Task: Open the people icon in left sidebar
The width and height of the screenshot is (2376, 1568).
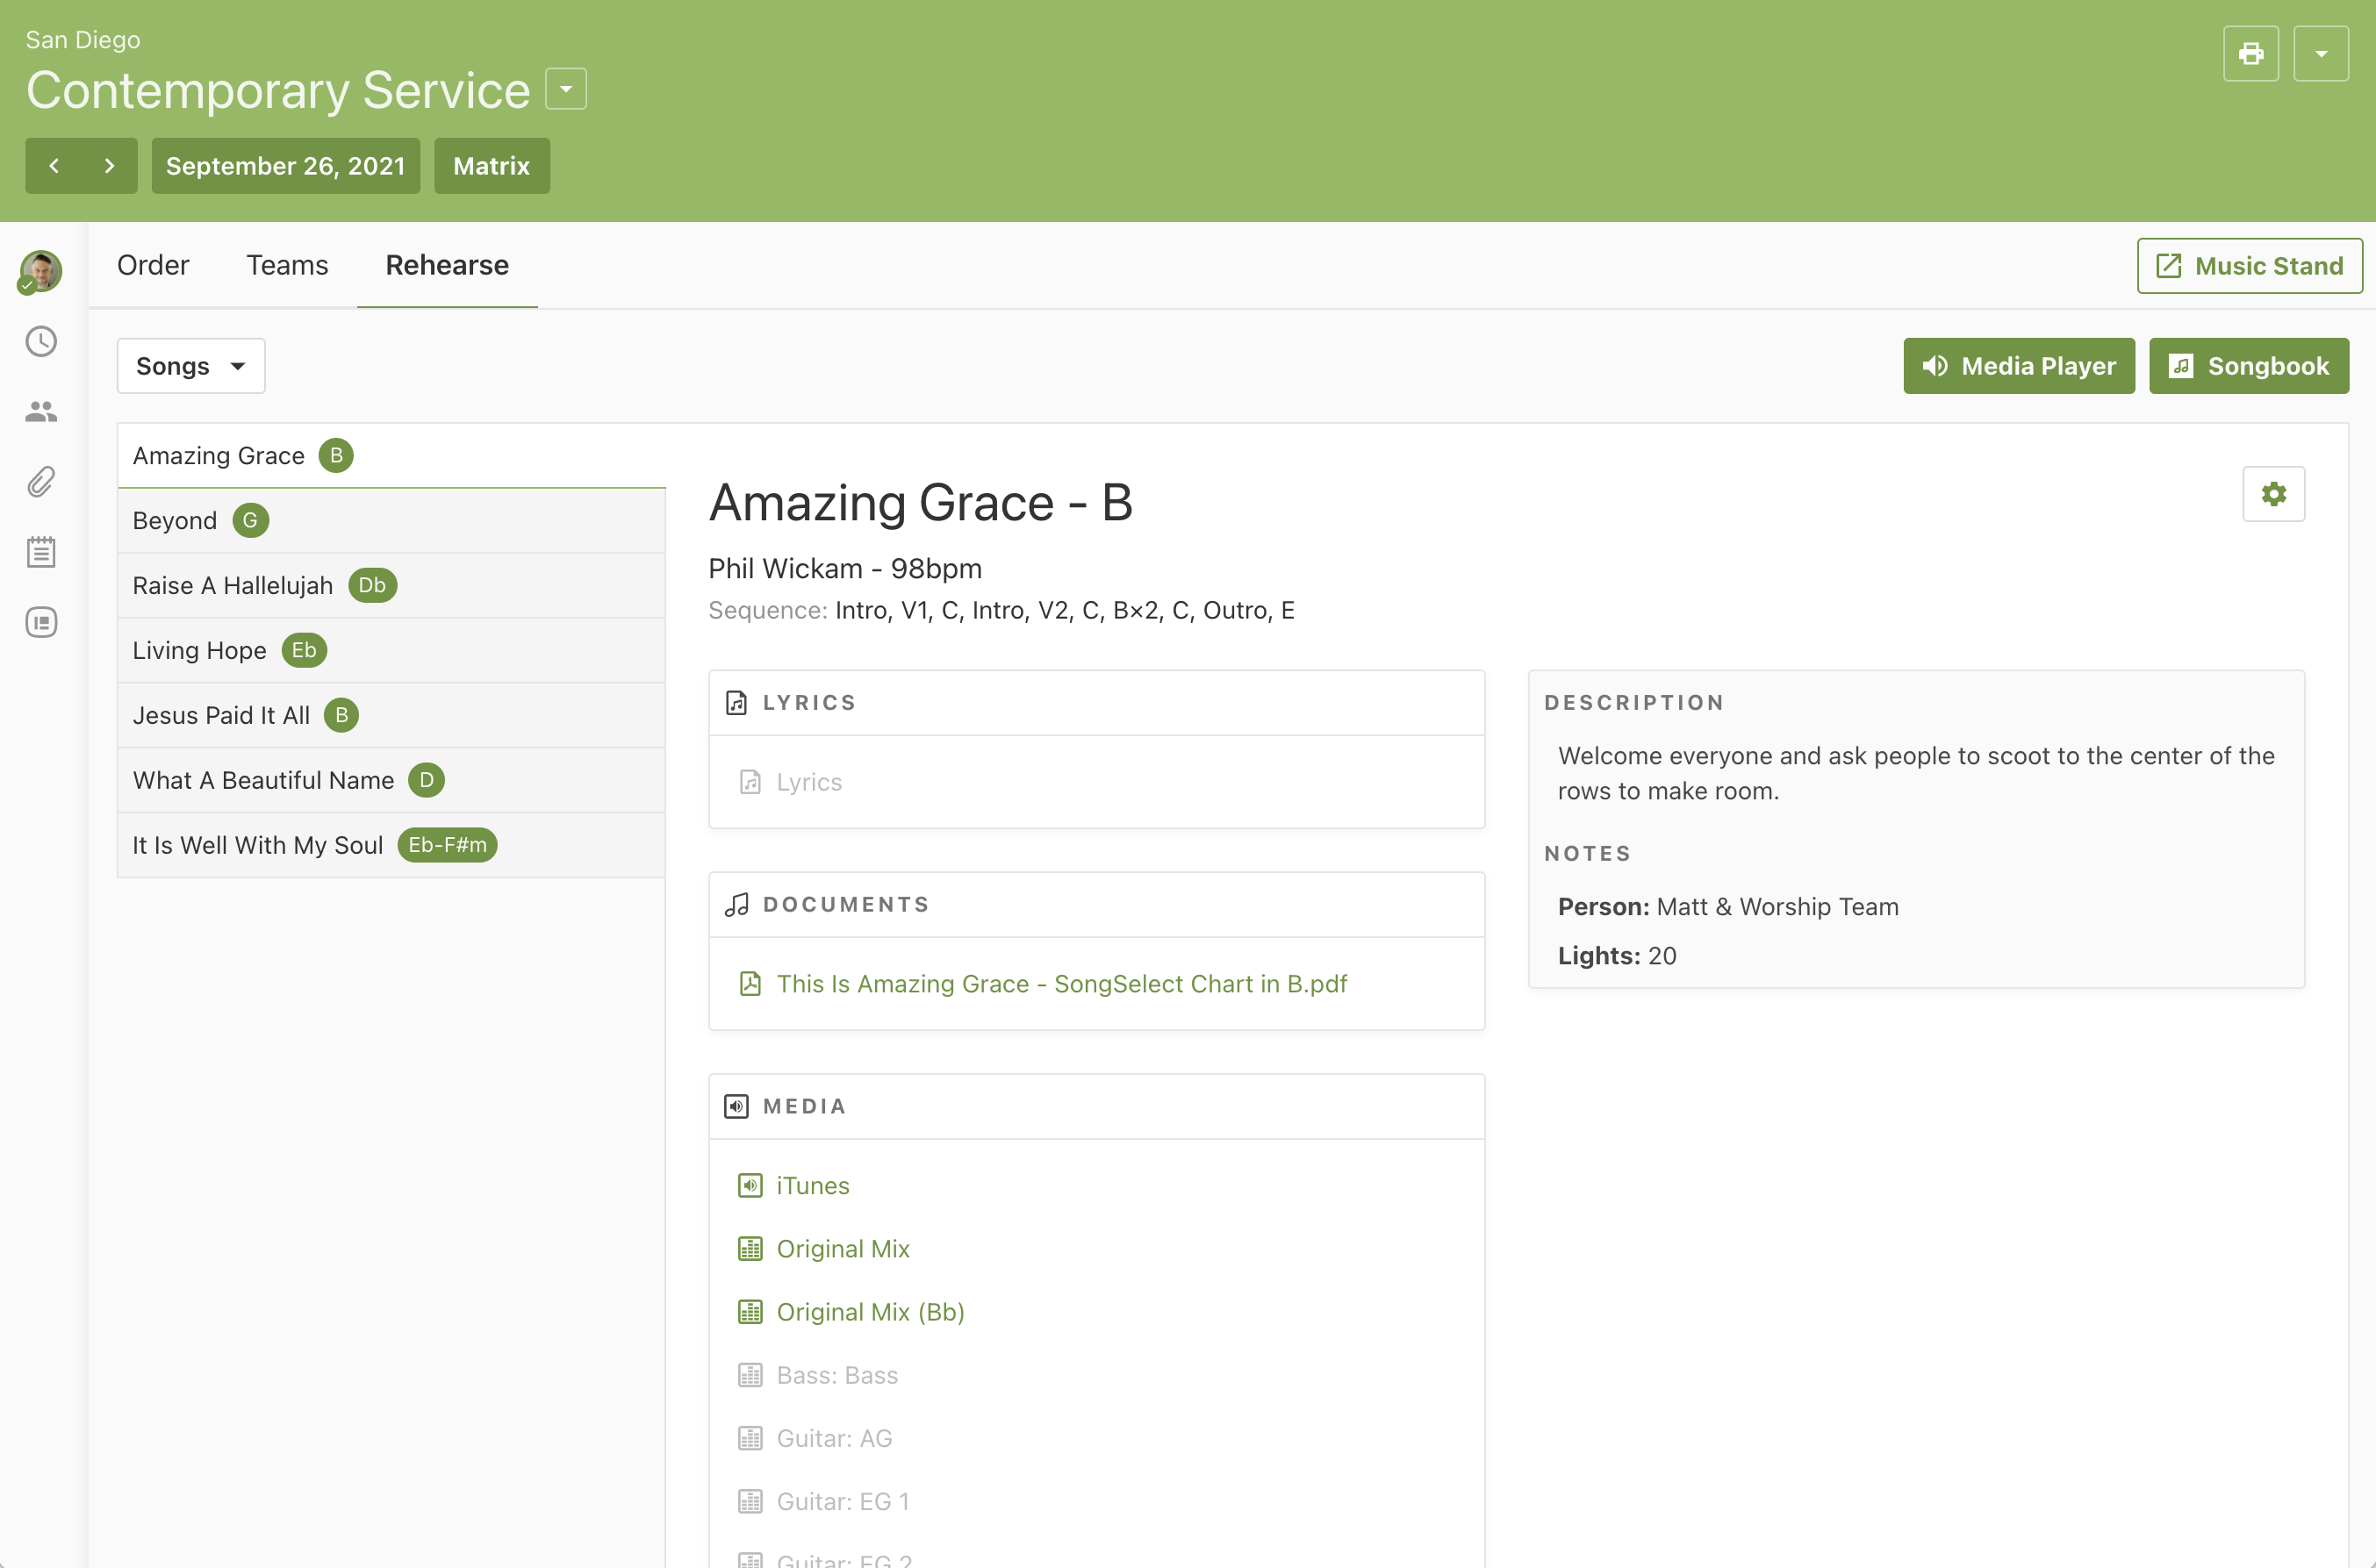Action: point(41,412)
